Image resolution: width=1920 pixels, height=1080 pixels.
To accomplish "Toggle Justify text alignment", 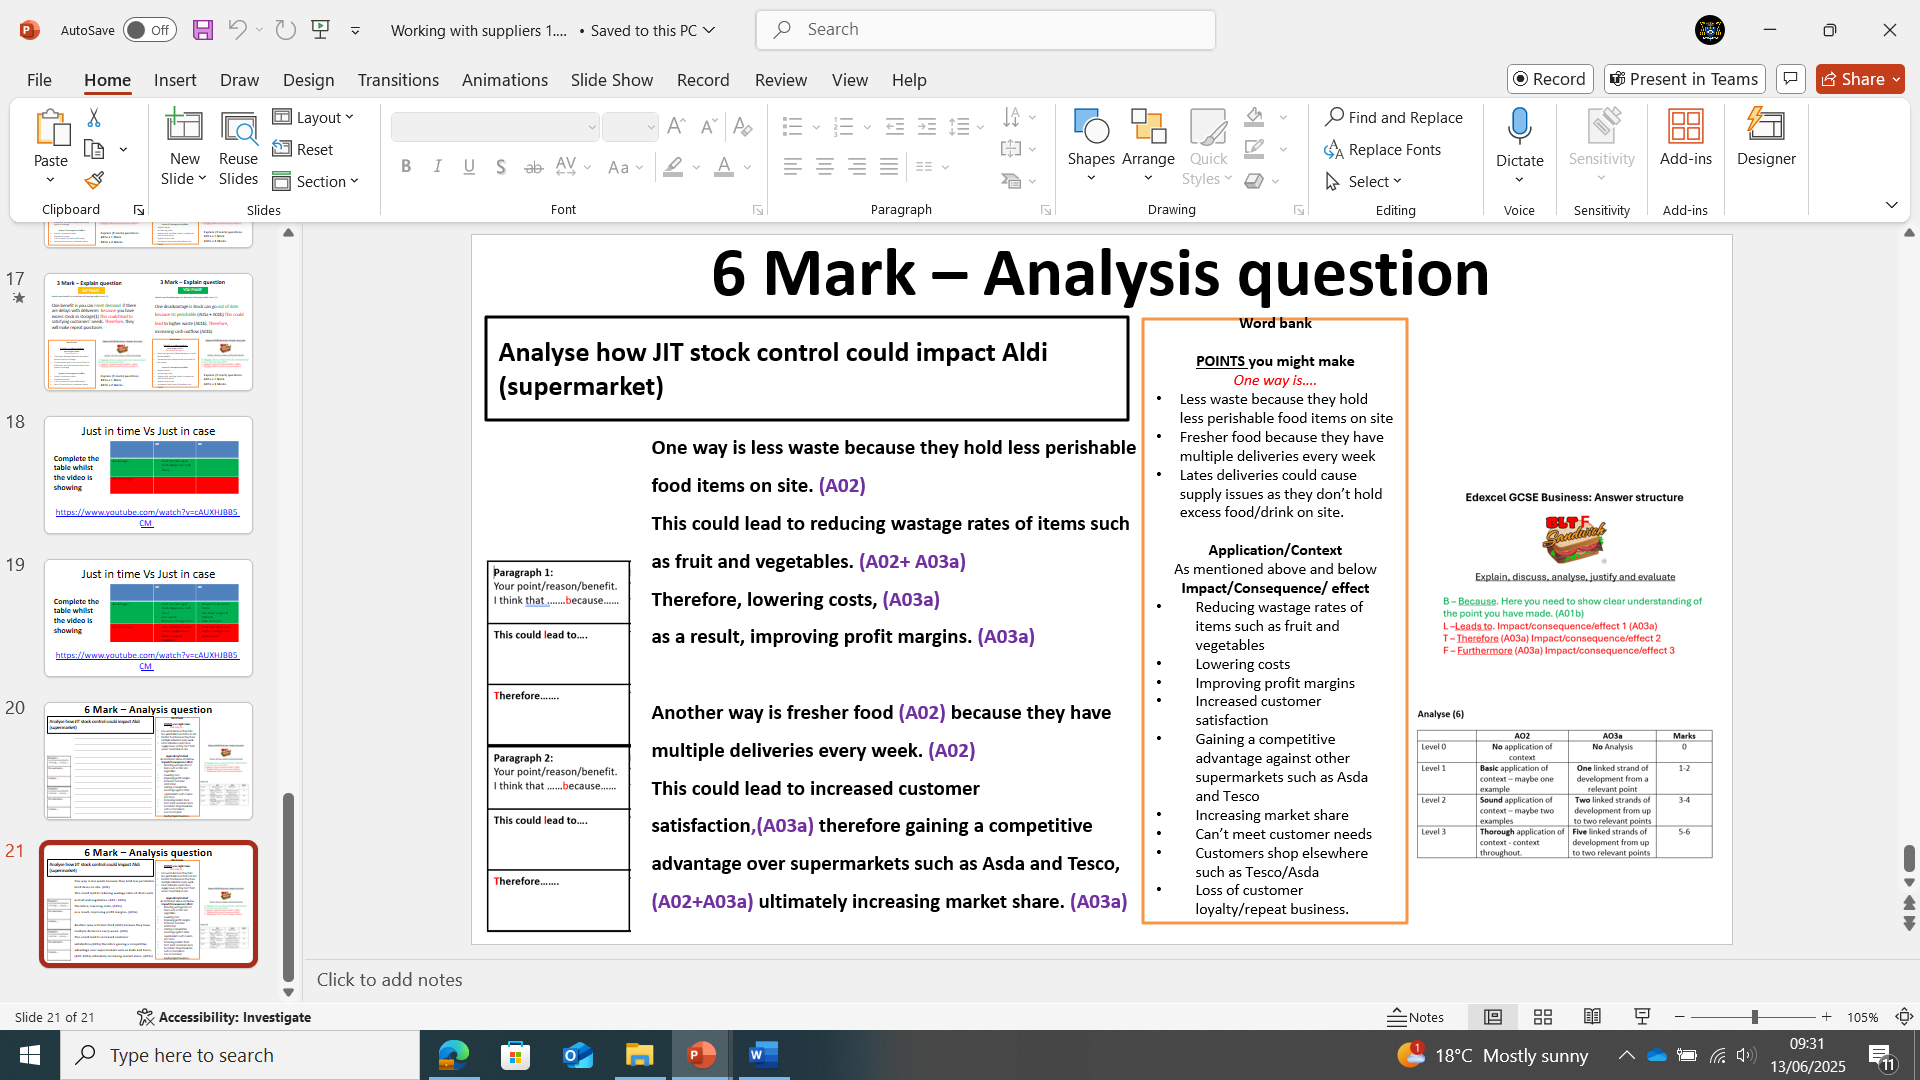I will (x=889, y=167).
